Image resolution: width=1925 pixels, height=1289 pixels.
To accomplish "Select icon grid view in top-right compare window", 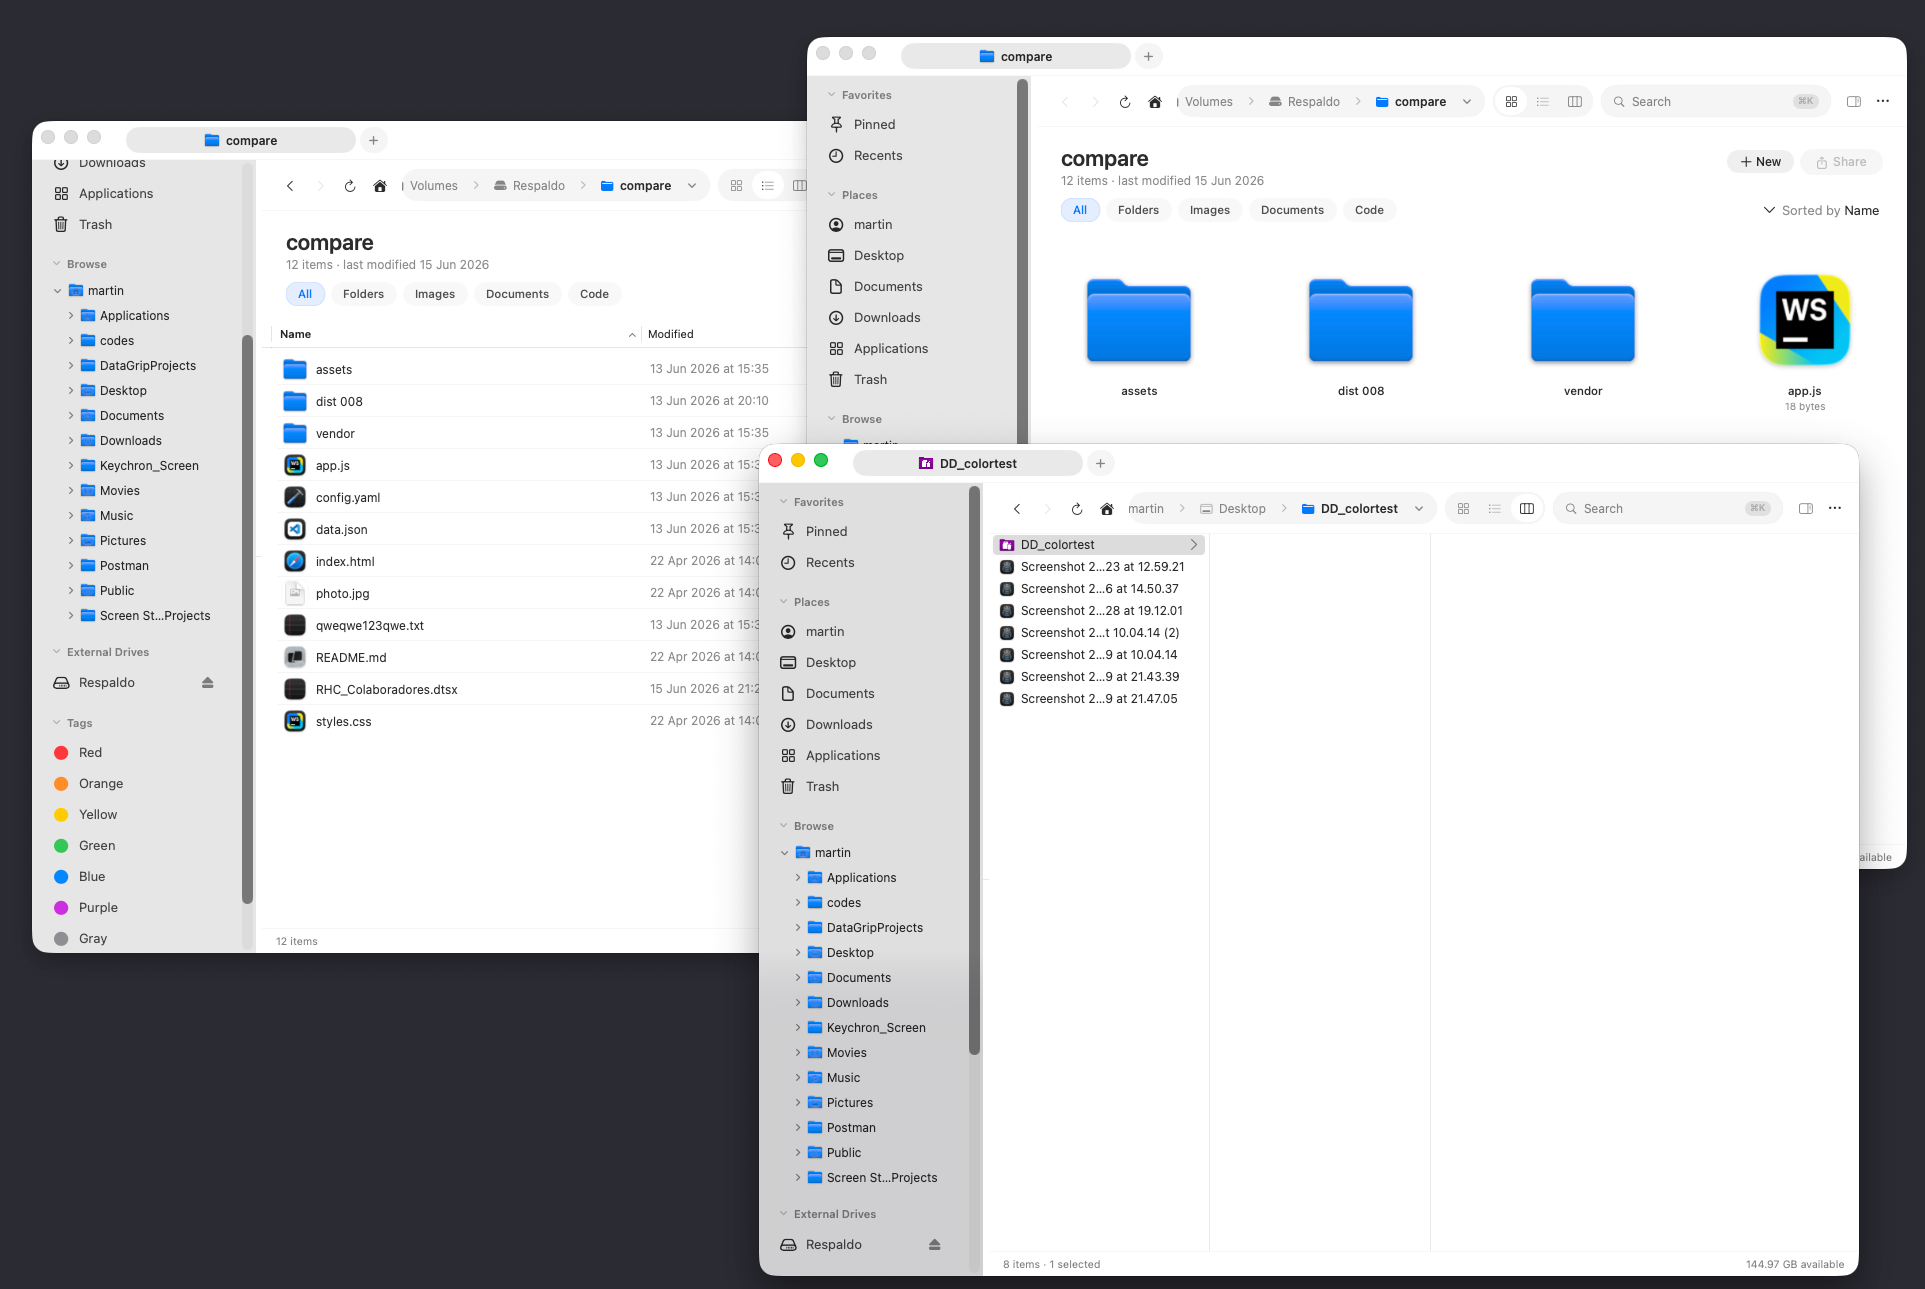I will 1511,102.
